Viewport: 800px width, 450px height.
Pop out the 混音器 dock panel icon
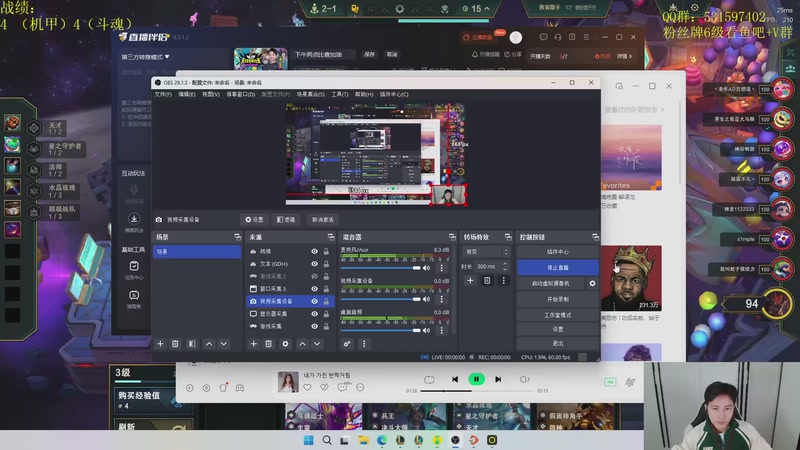click(x=452, y=237)
